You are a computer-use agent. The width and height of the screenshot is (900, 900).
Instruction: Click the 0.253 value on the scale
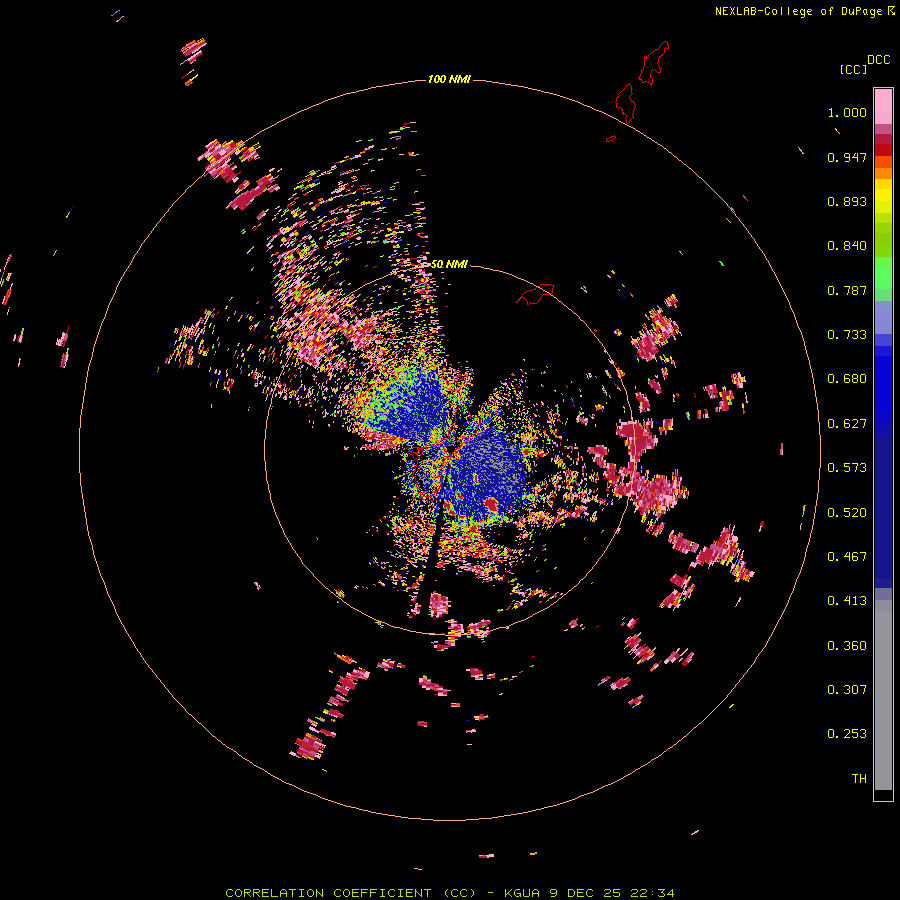coord(847,734)
